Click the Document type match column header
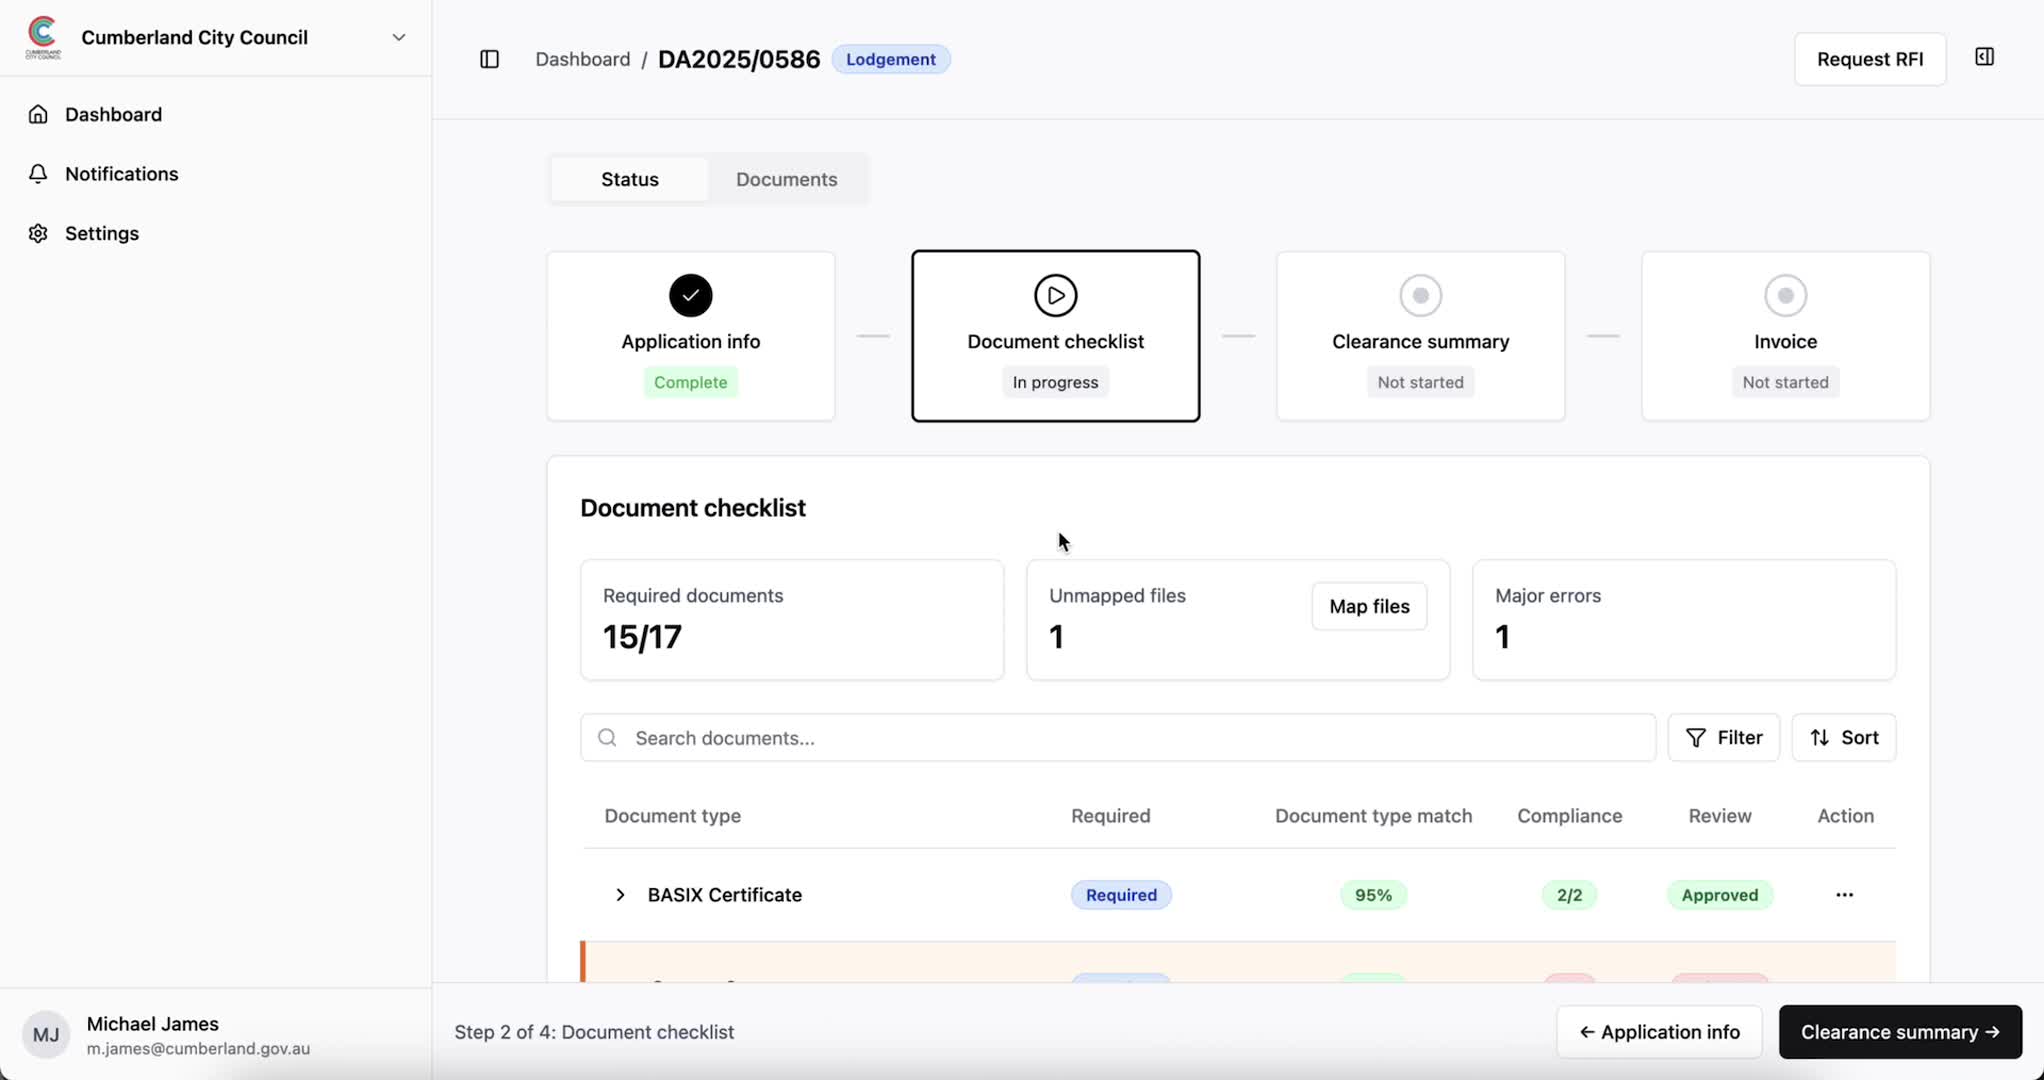 coord(1374,816)
